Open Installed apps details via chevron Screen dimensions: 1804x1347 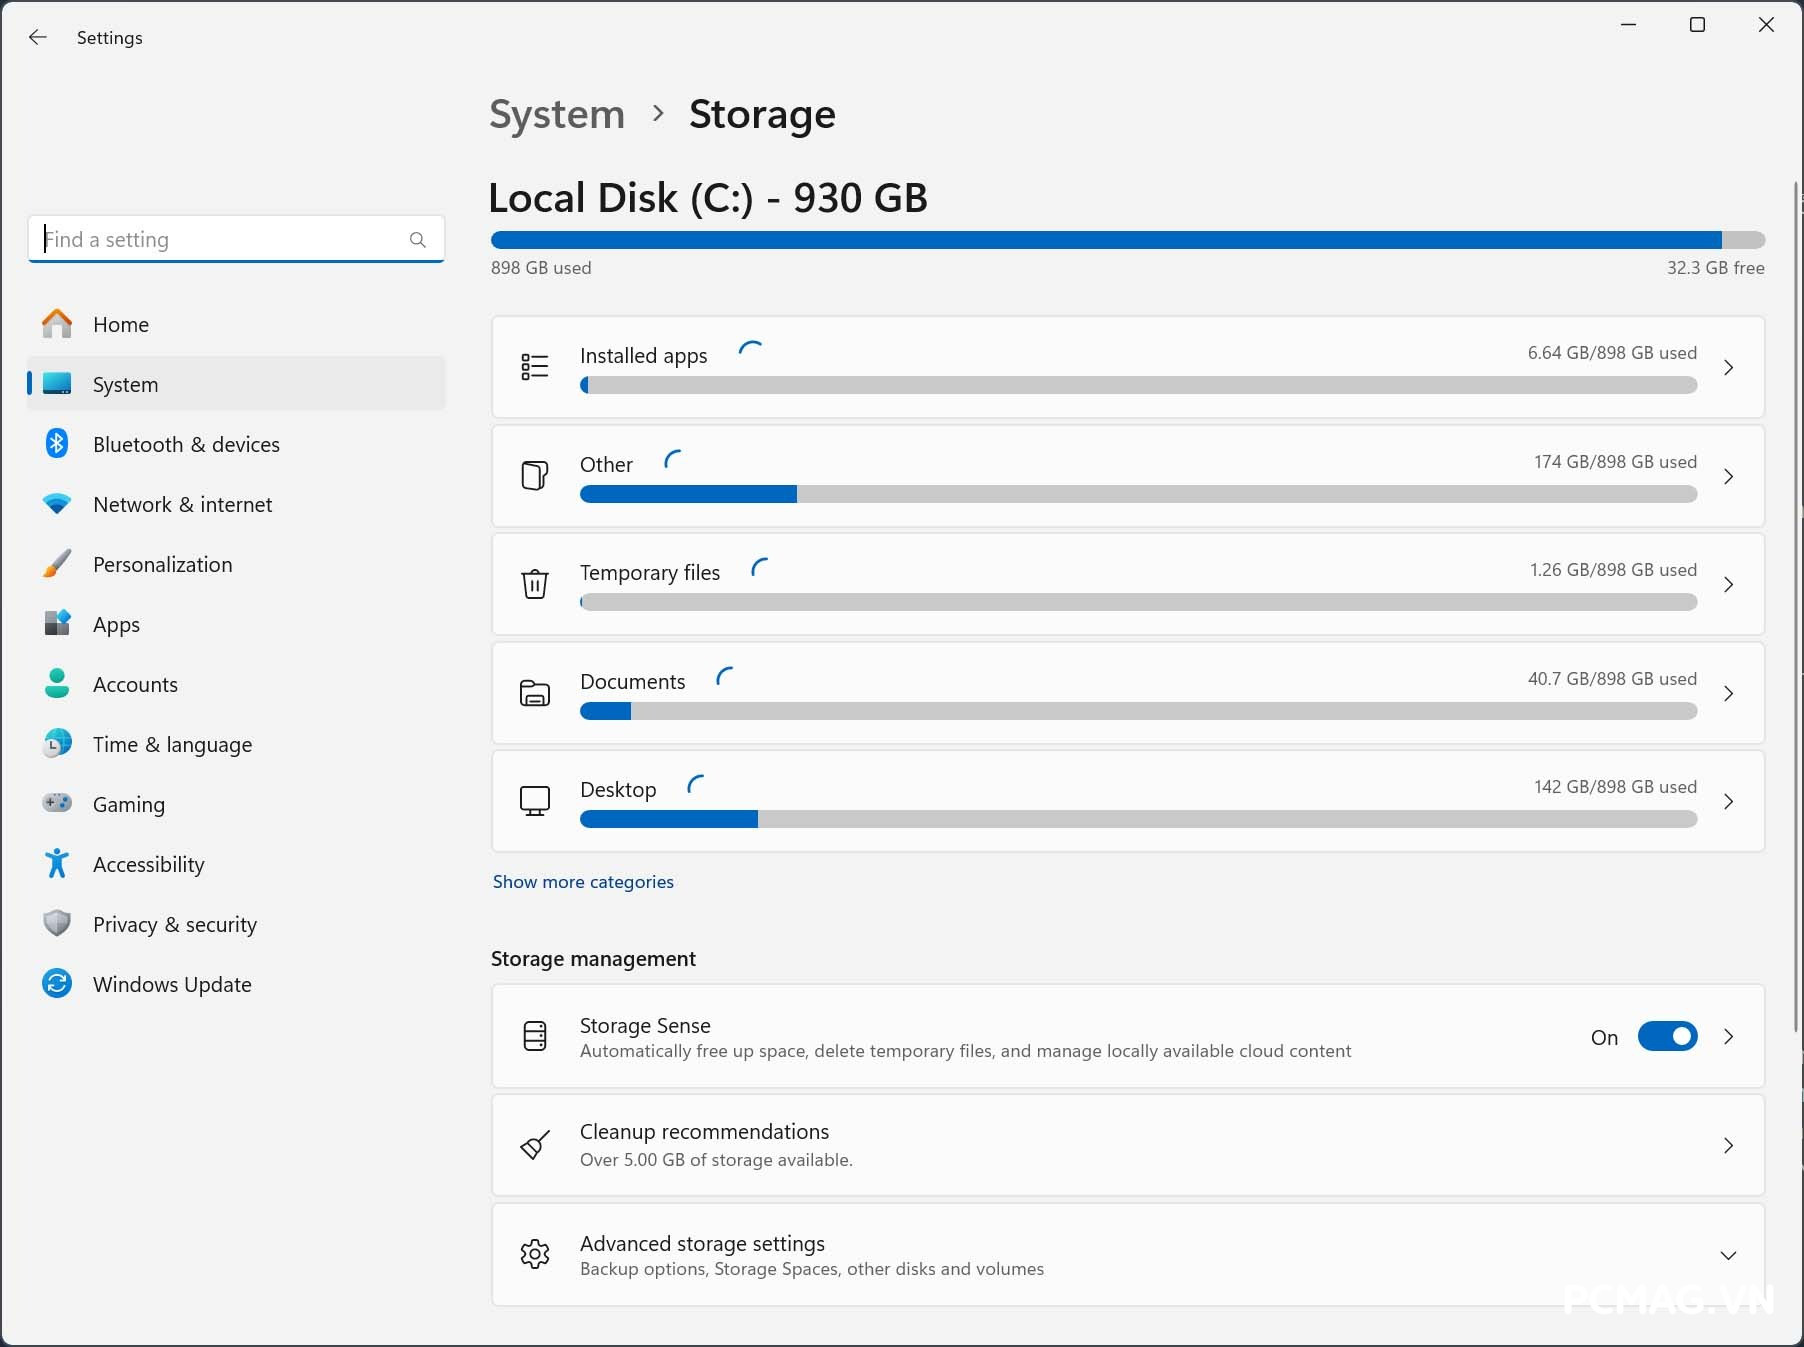pyautogui.click(x=1729, y=368)
